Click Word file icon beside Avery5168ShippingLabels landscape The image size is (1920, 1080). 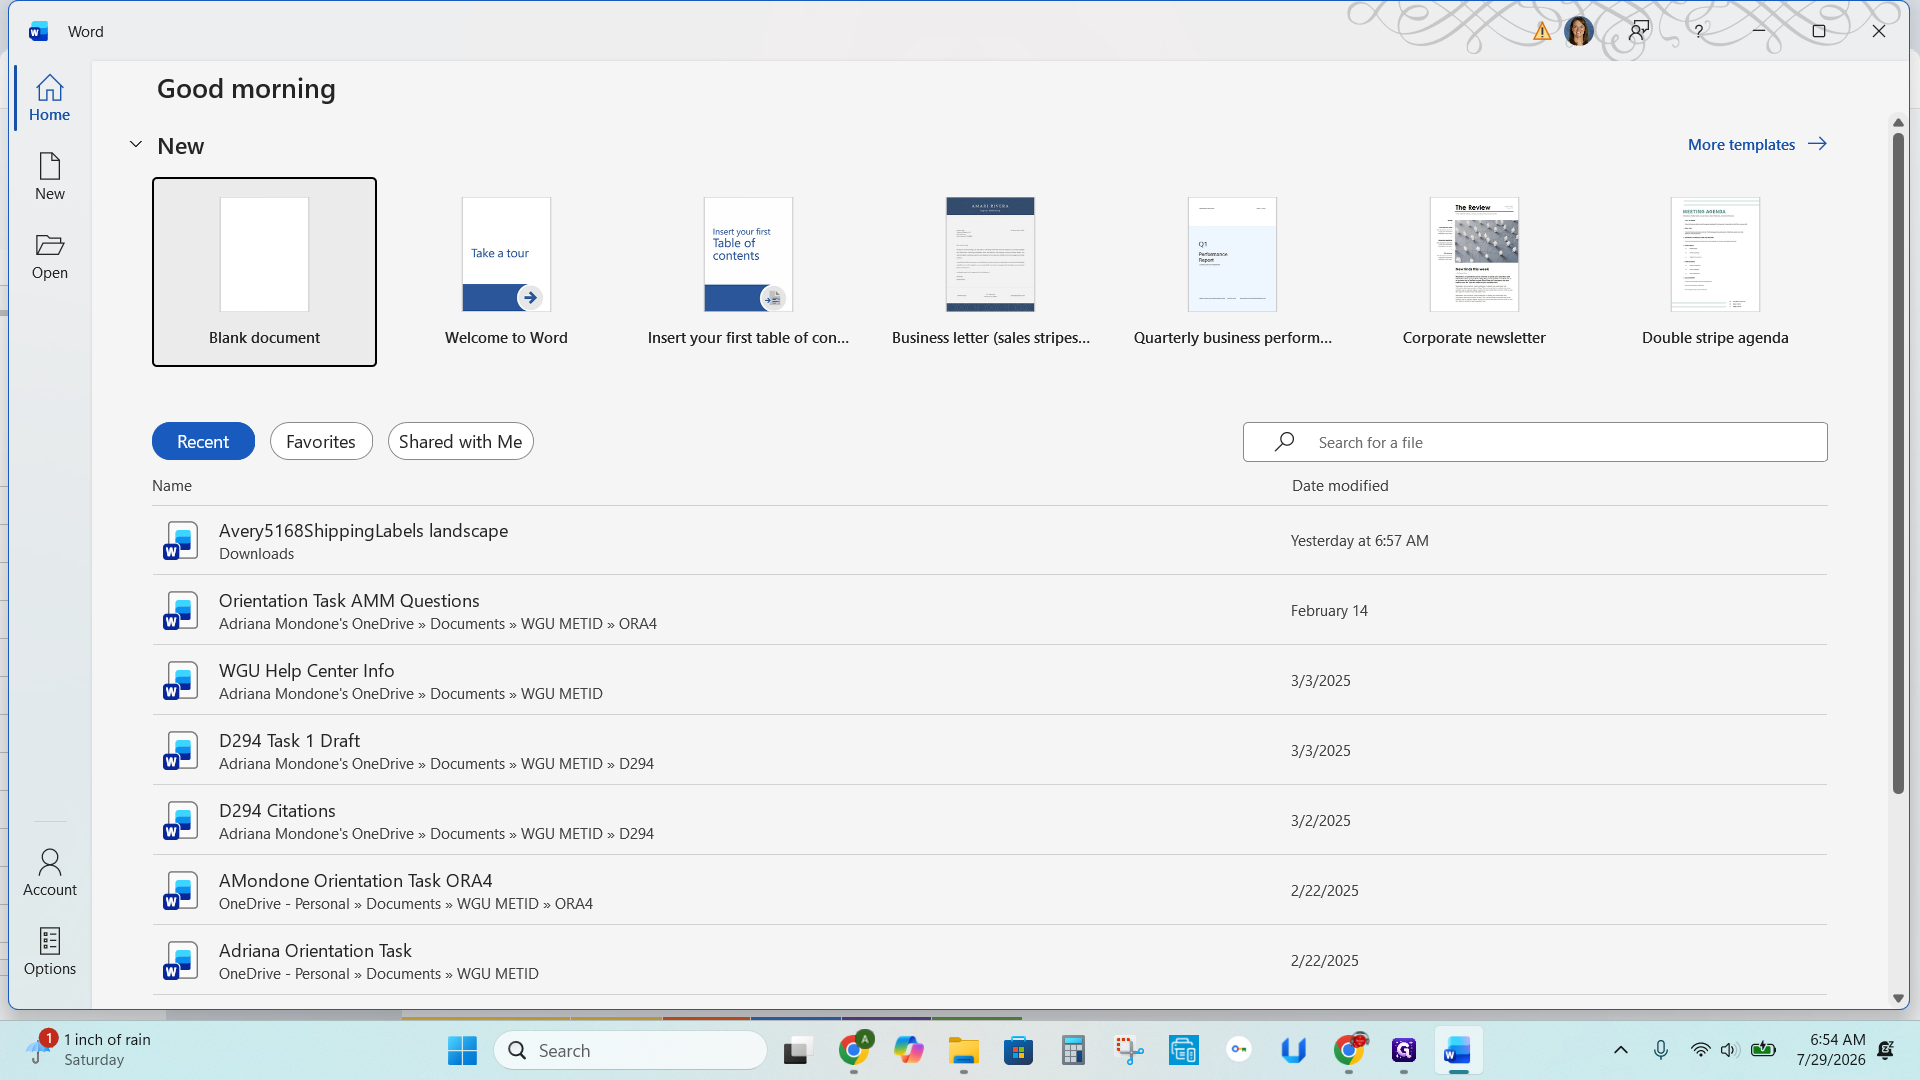pos(181,541)
